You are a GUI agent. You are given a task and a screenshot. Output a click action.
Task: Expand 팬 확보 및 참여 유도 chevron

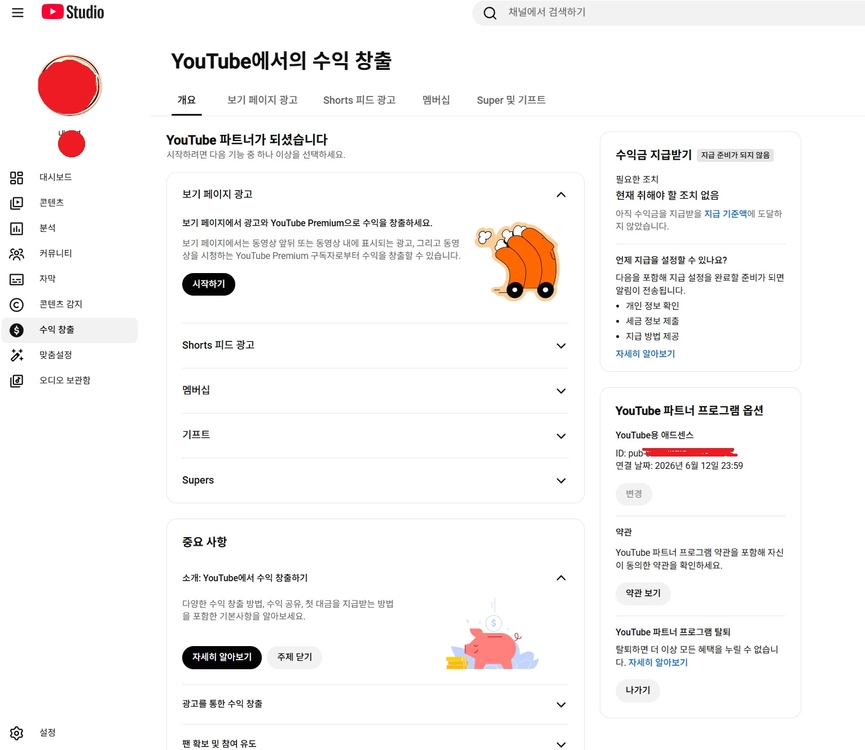point(561,744)
